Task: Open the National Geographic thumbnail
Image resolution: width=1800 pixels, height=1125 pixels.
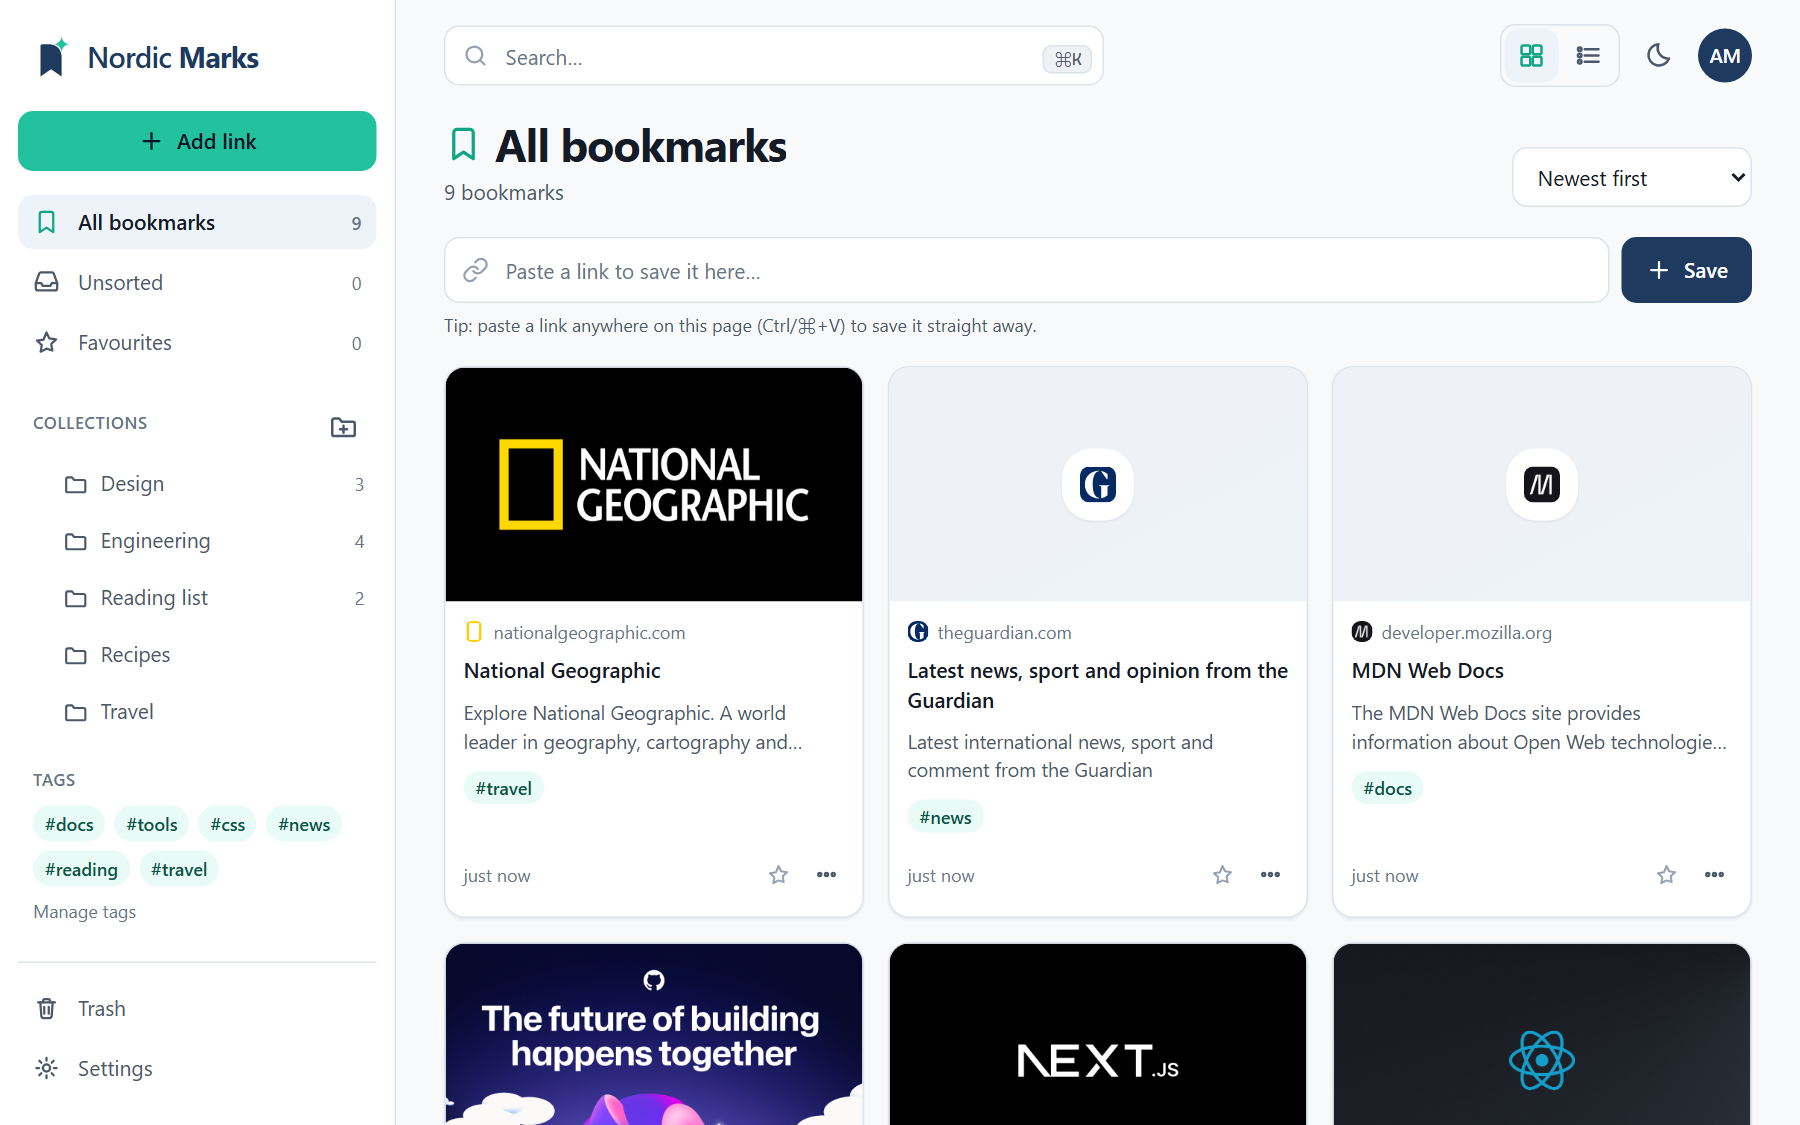Action: [654, 484]
